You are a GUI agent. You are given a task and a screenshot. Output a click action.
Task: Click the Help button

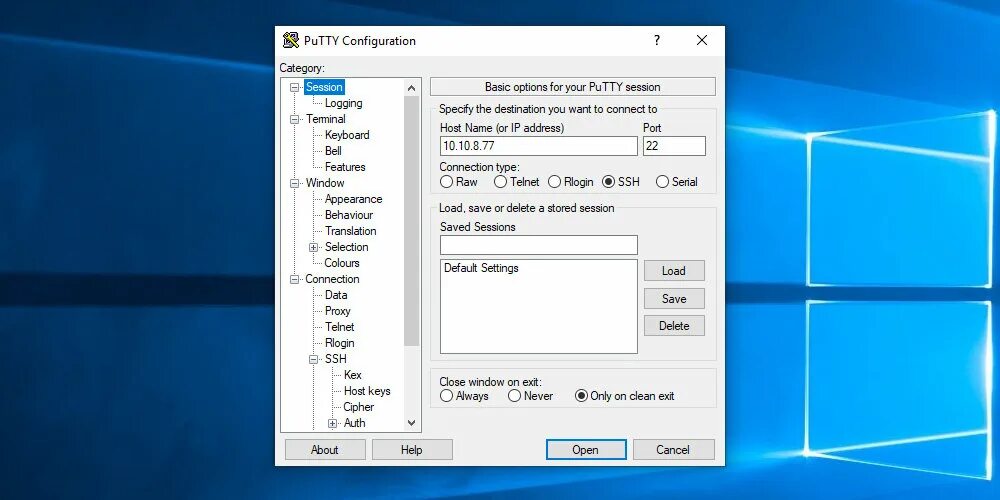(412, 450)
